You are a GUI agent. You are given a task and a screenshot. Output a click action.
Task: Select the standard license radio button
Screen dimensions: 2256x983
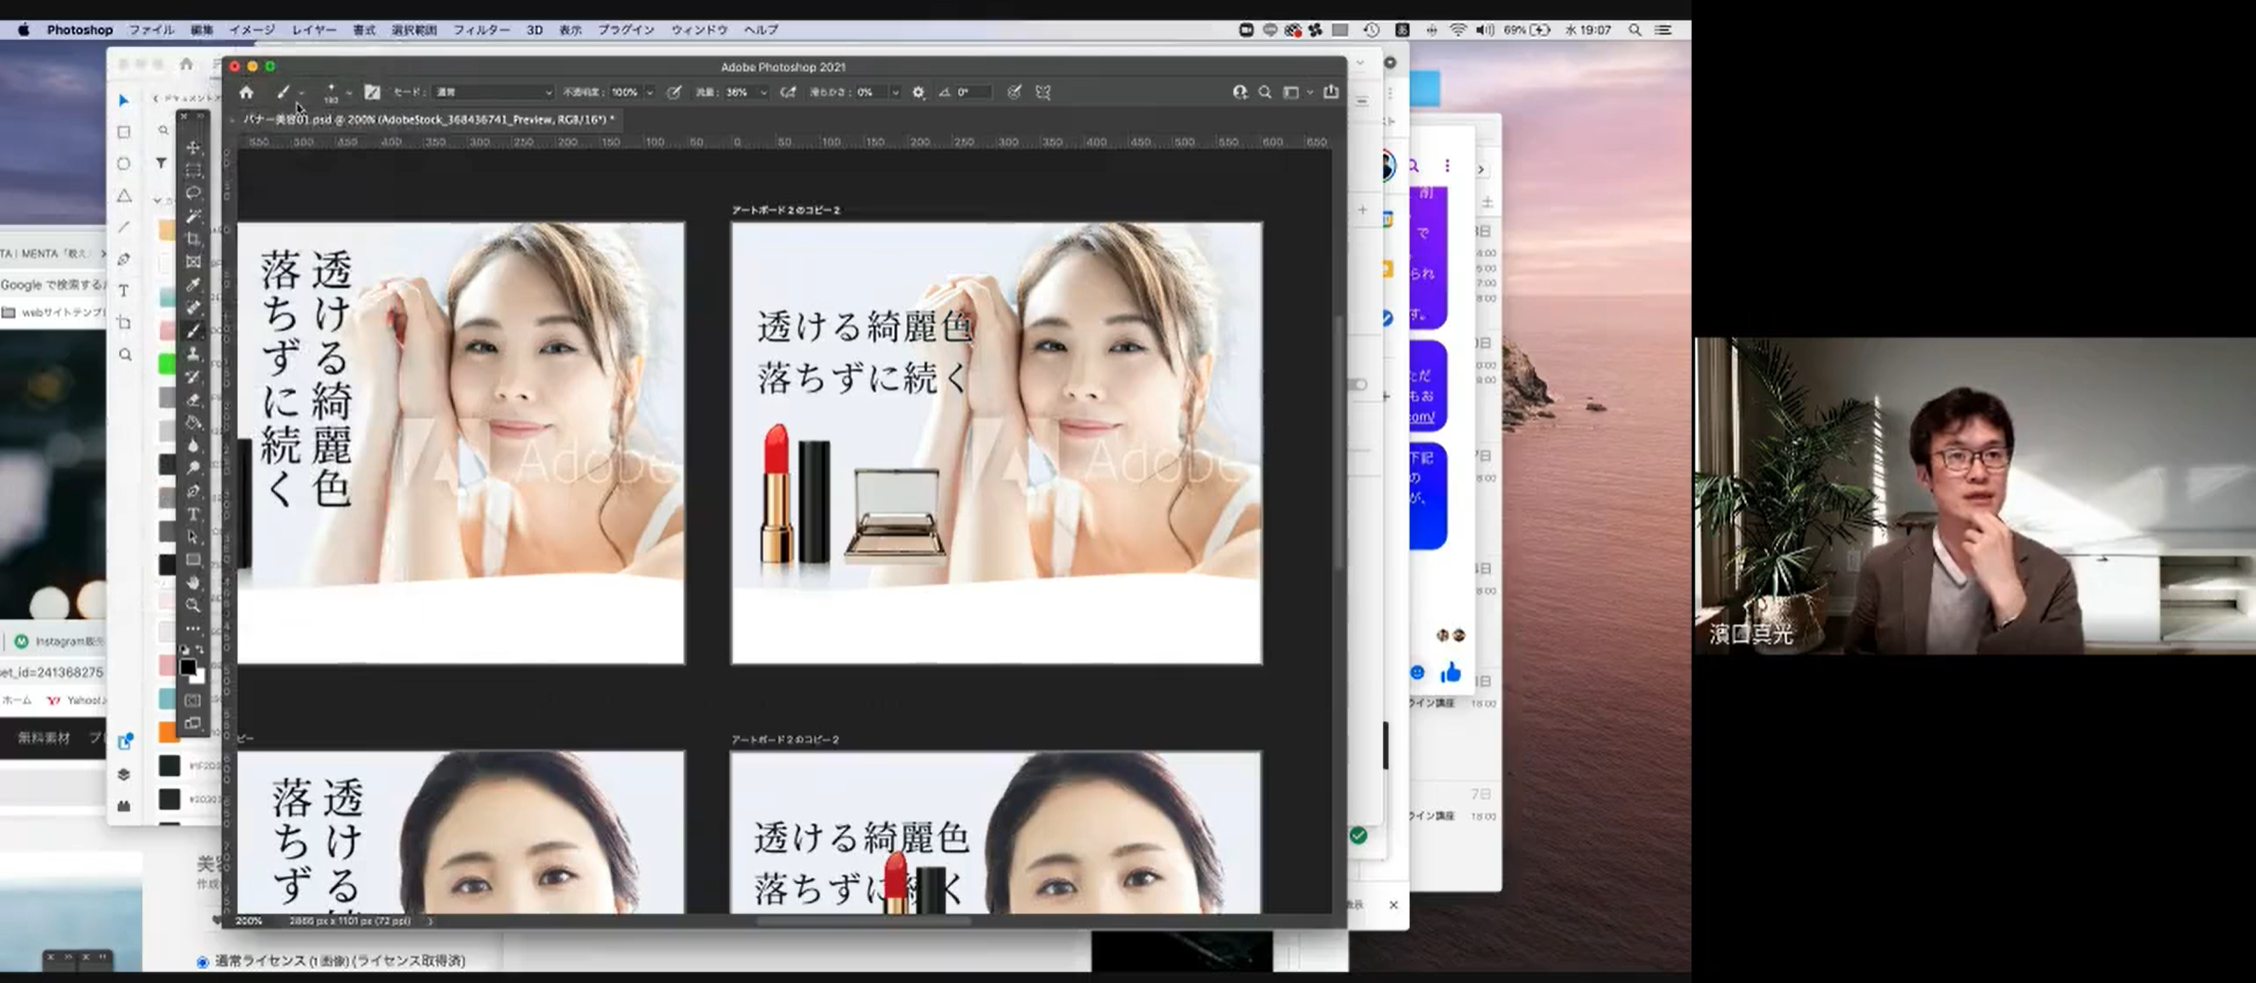click(203, 962)
